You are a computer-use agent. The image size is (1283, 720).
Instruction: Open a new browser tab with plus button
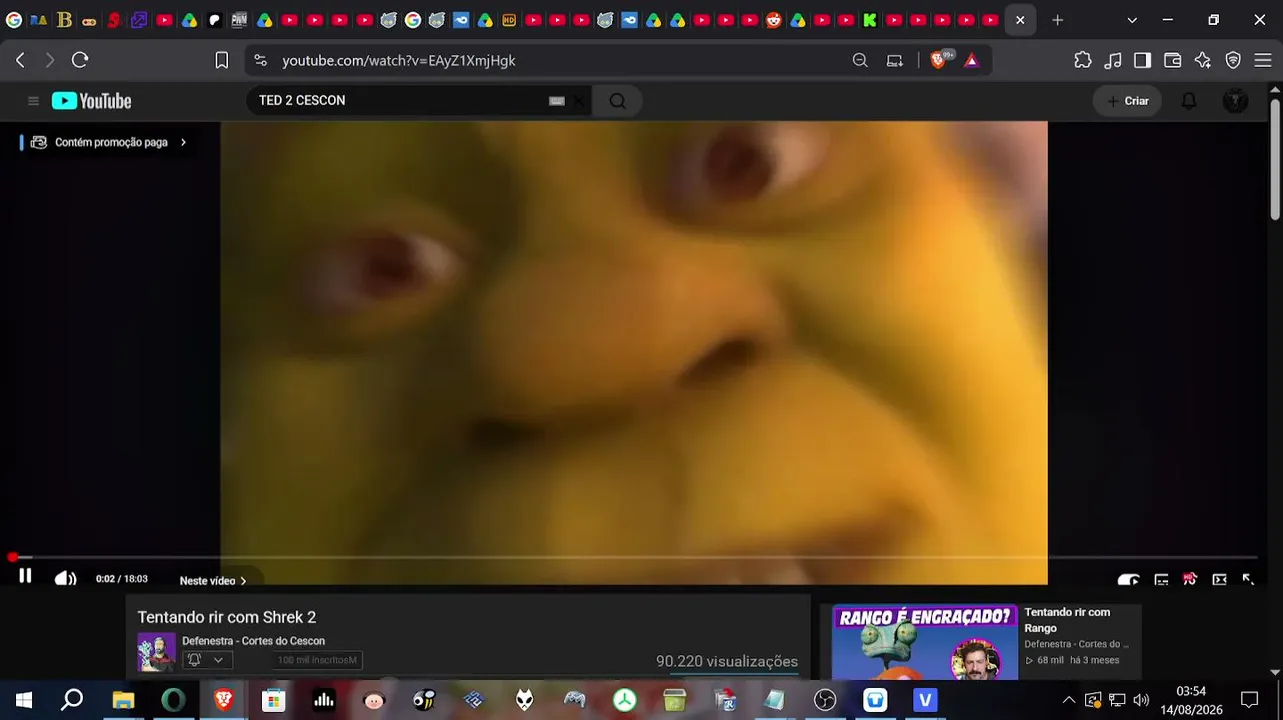[x=1057, y=20]
